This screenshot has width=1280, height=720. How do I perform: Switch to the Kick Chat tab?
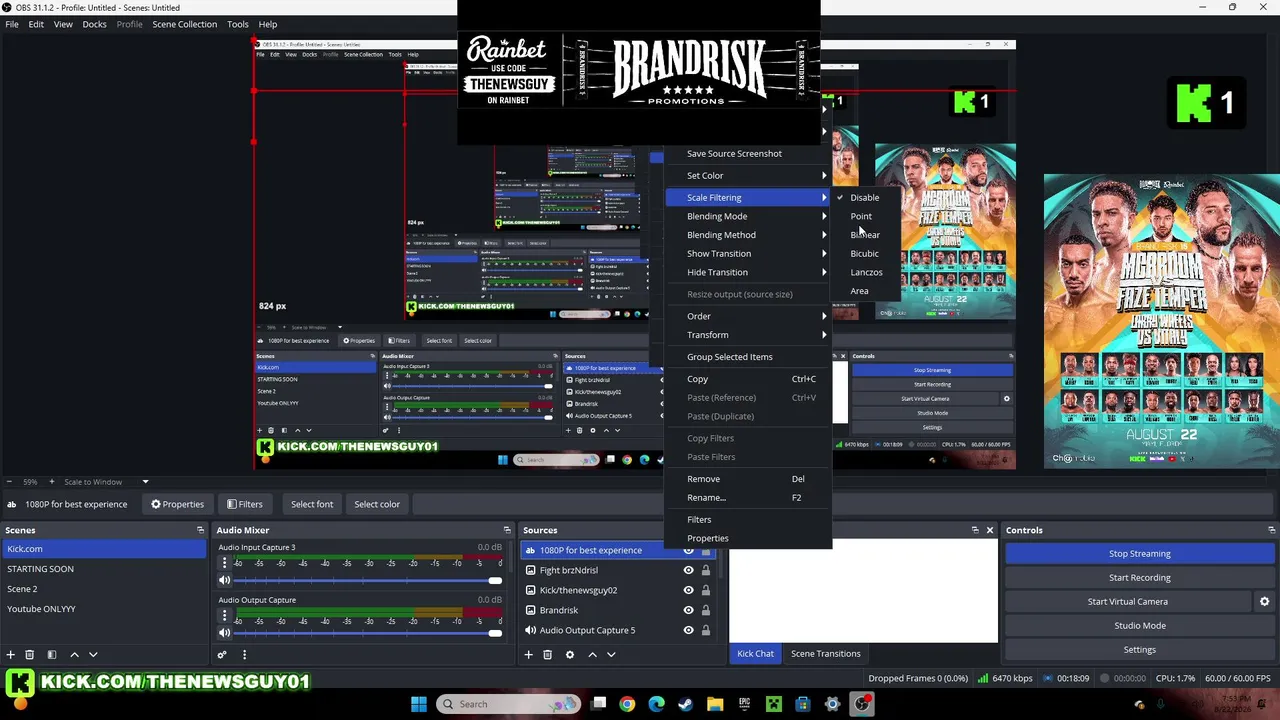tap(755, 654)
